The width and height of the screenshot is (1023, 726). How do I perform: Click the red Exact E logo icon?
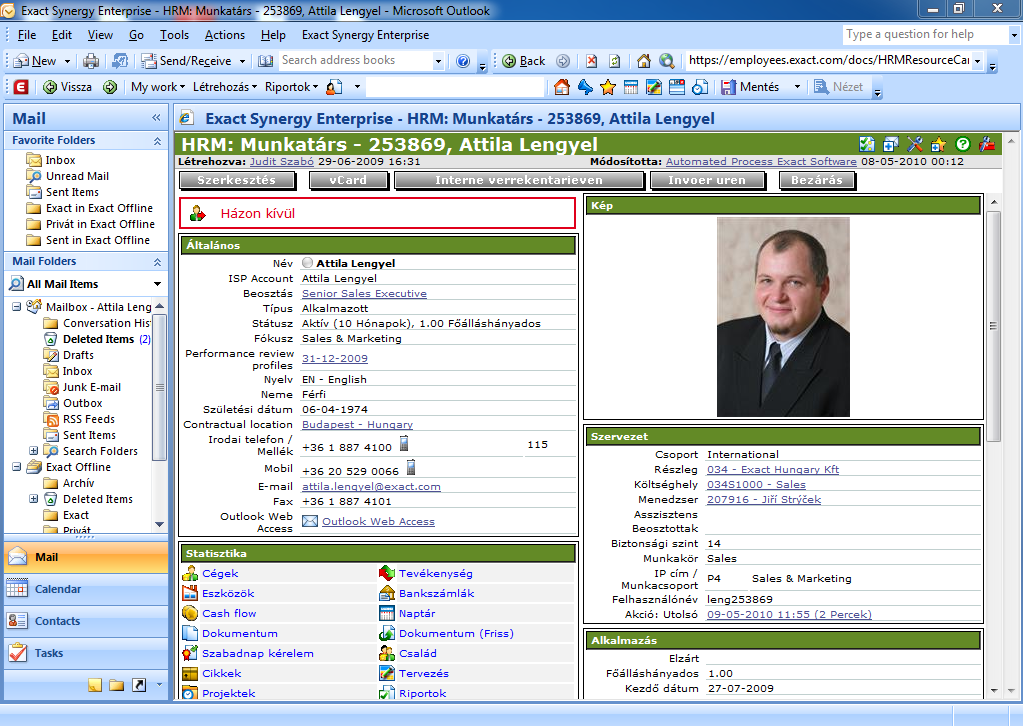[x=21, y=87]
